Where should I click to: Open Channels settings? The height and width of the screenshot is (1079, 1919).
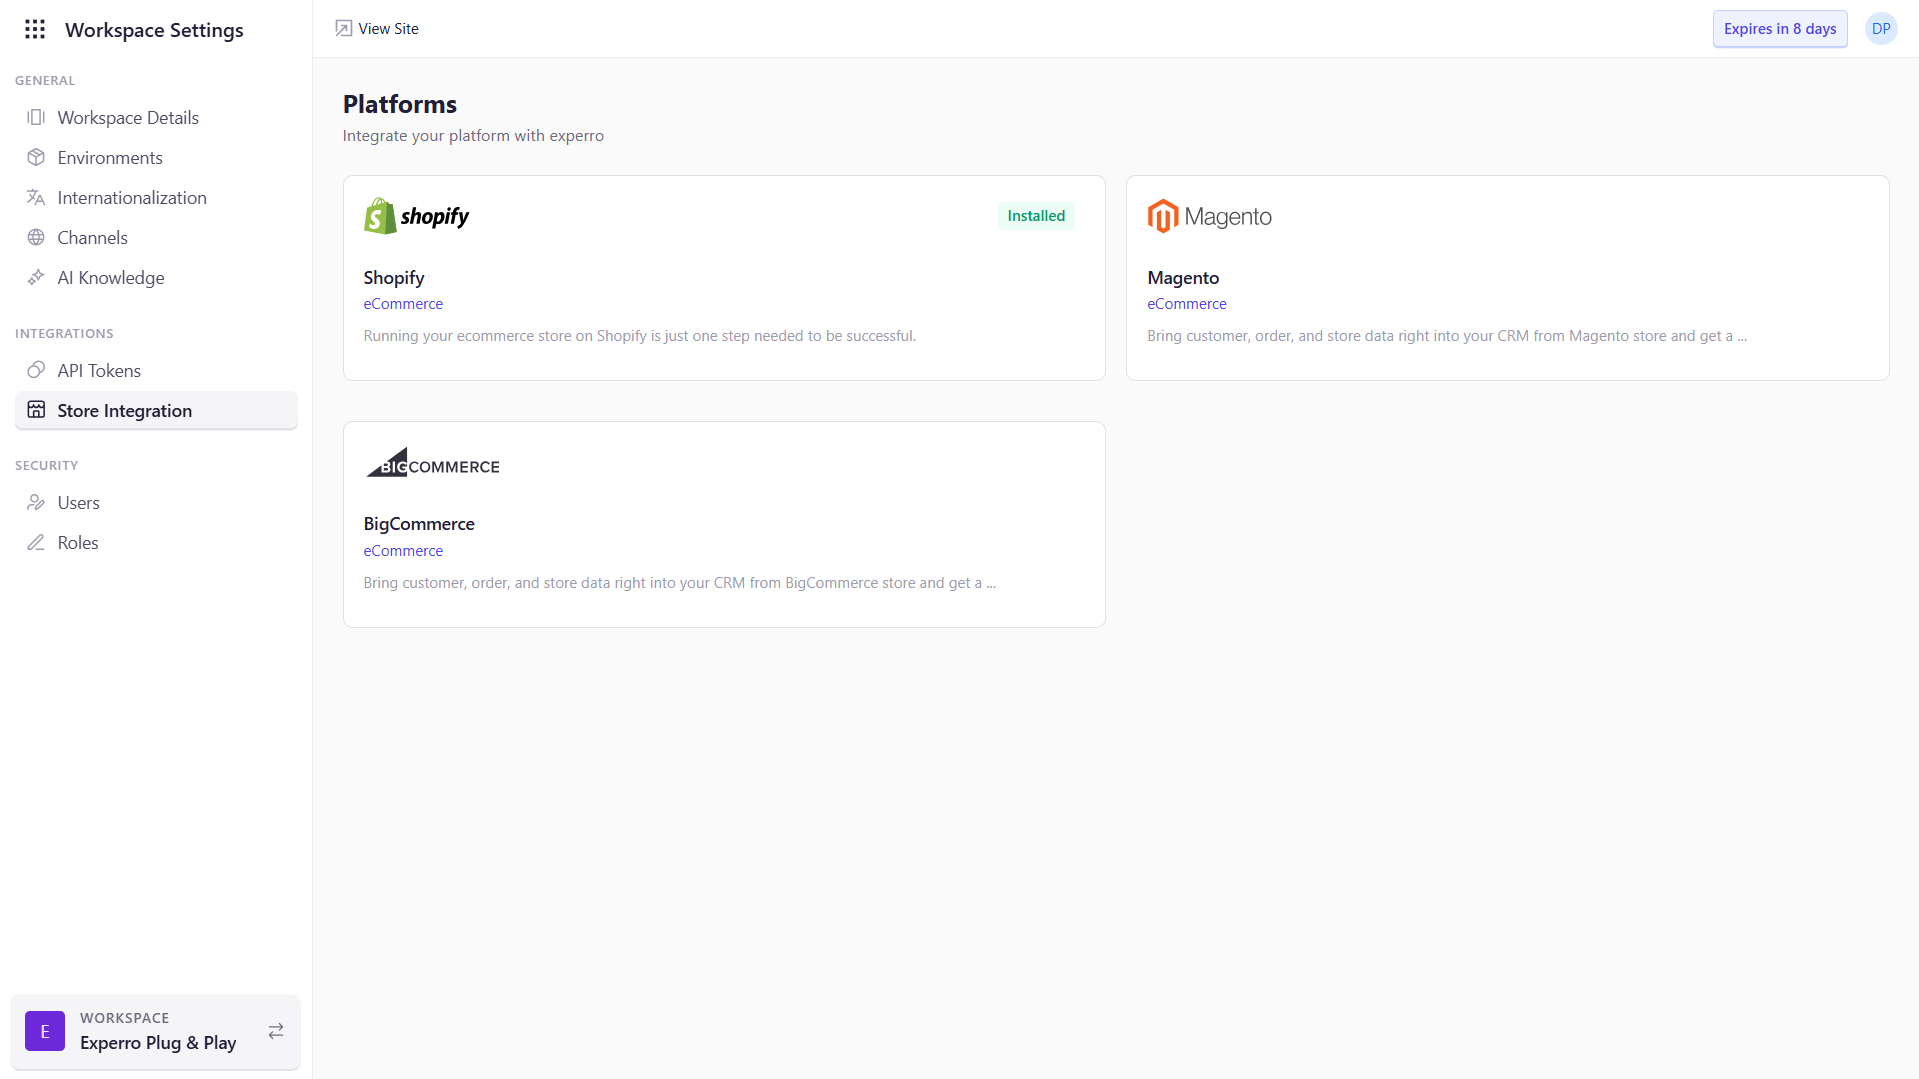156,237
